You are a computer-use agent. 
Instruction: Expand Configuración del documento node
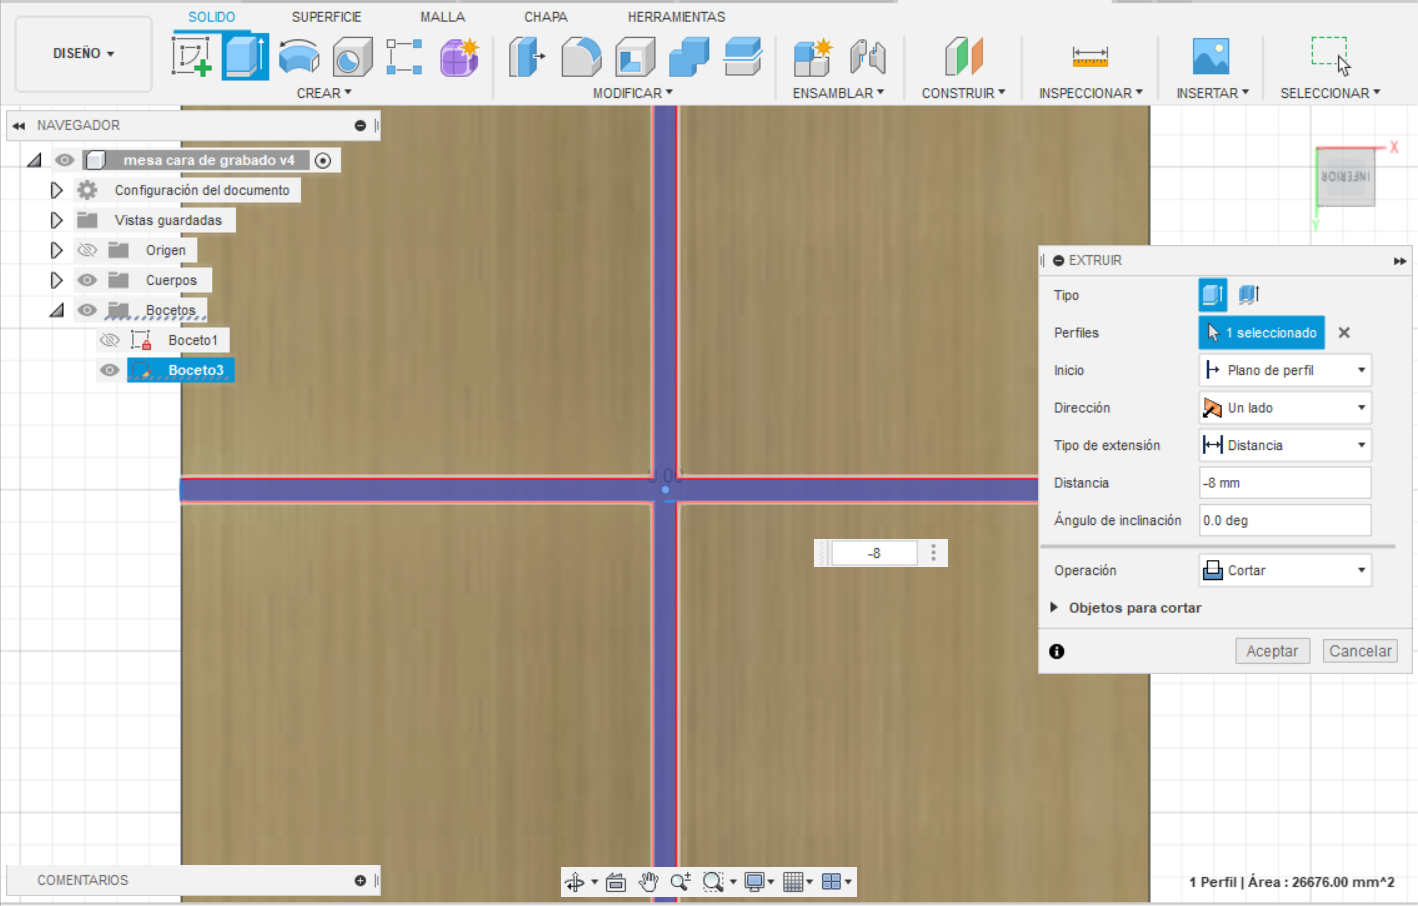click(x=57, y=190)
